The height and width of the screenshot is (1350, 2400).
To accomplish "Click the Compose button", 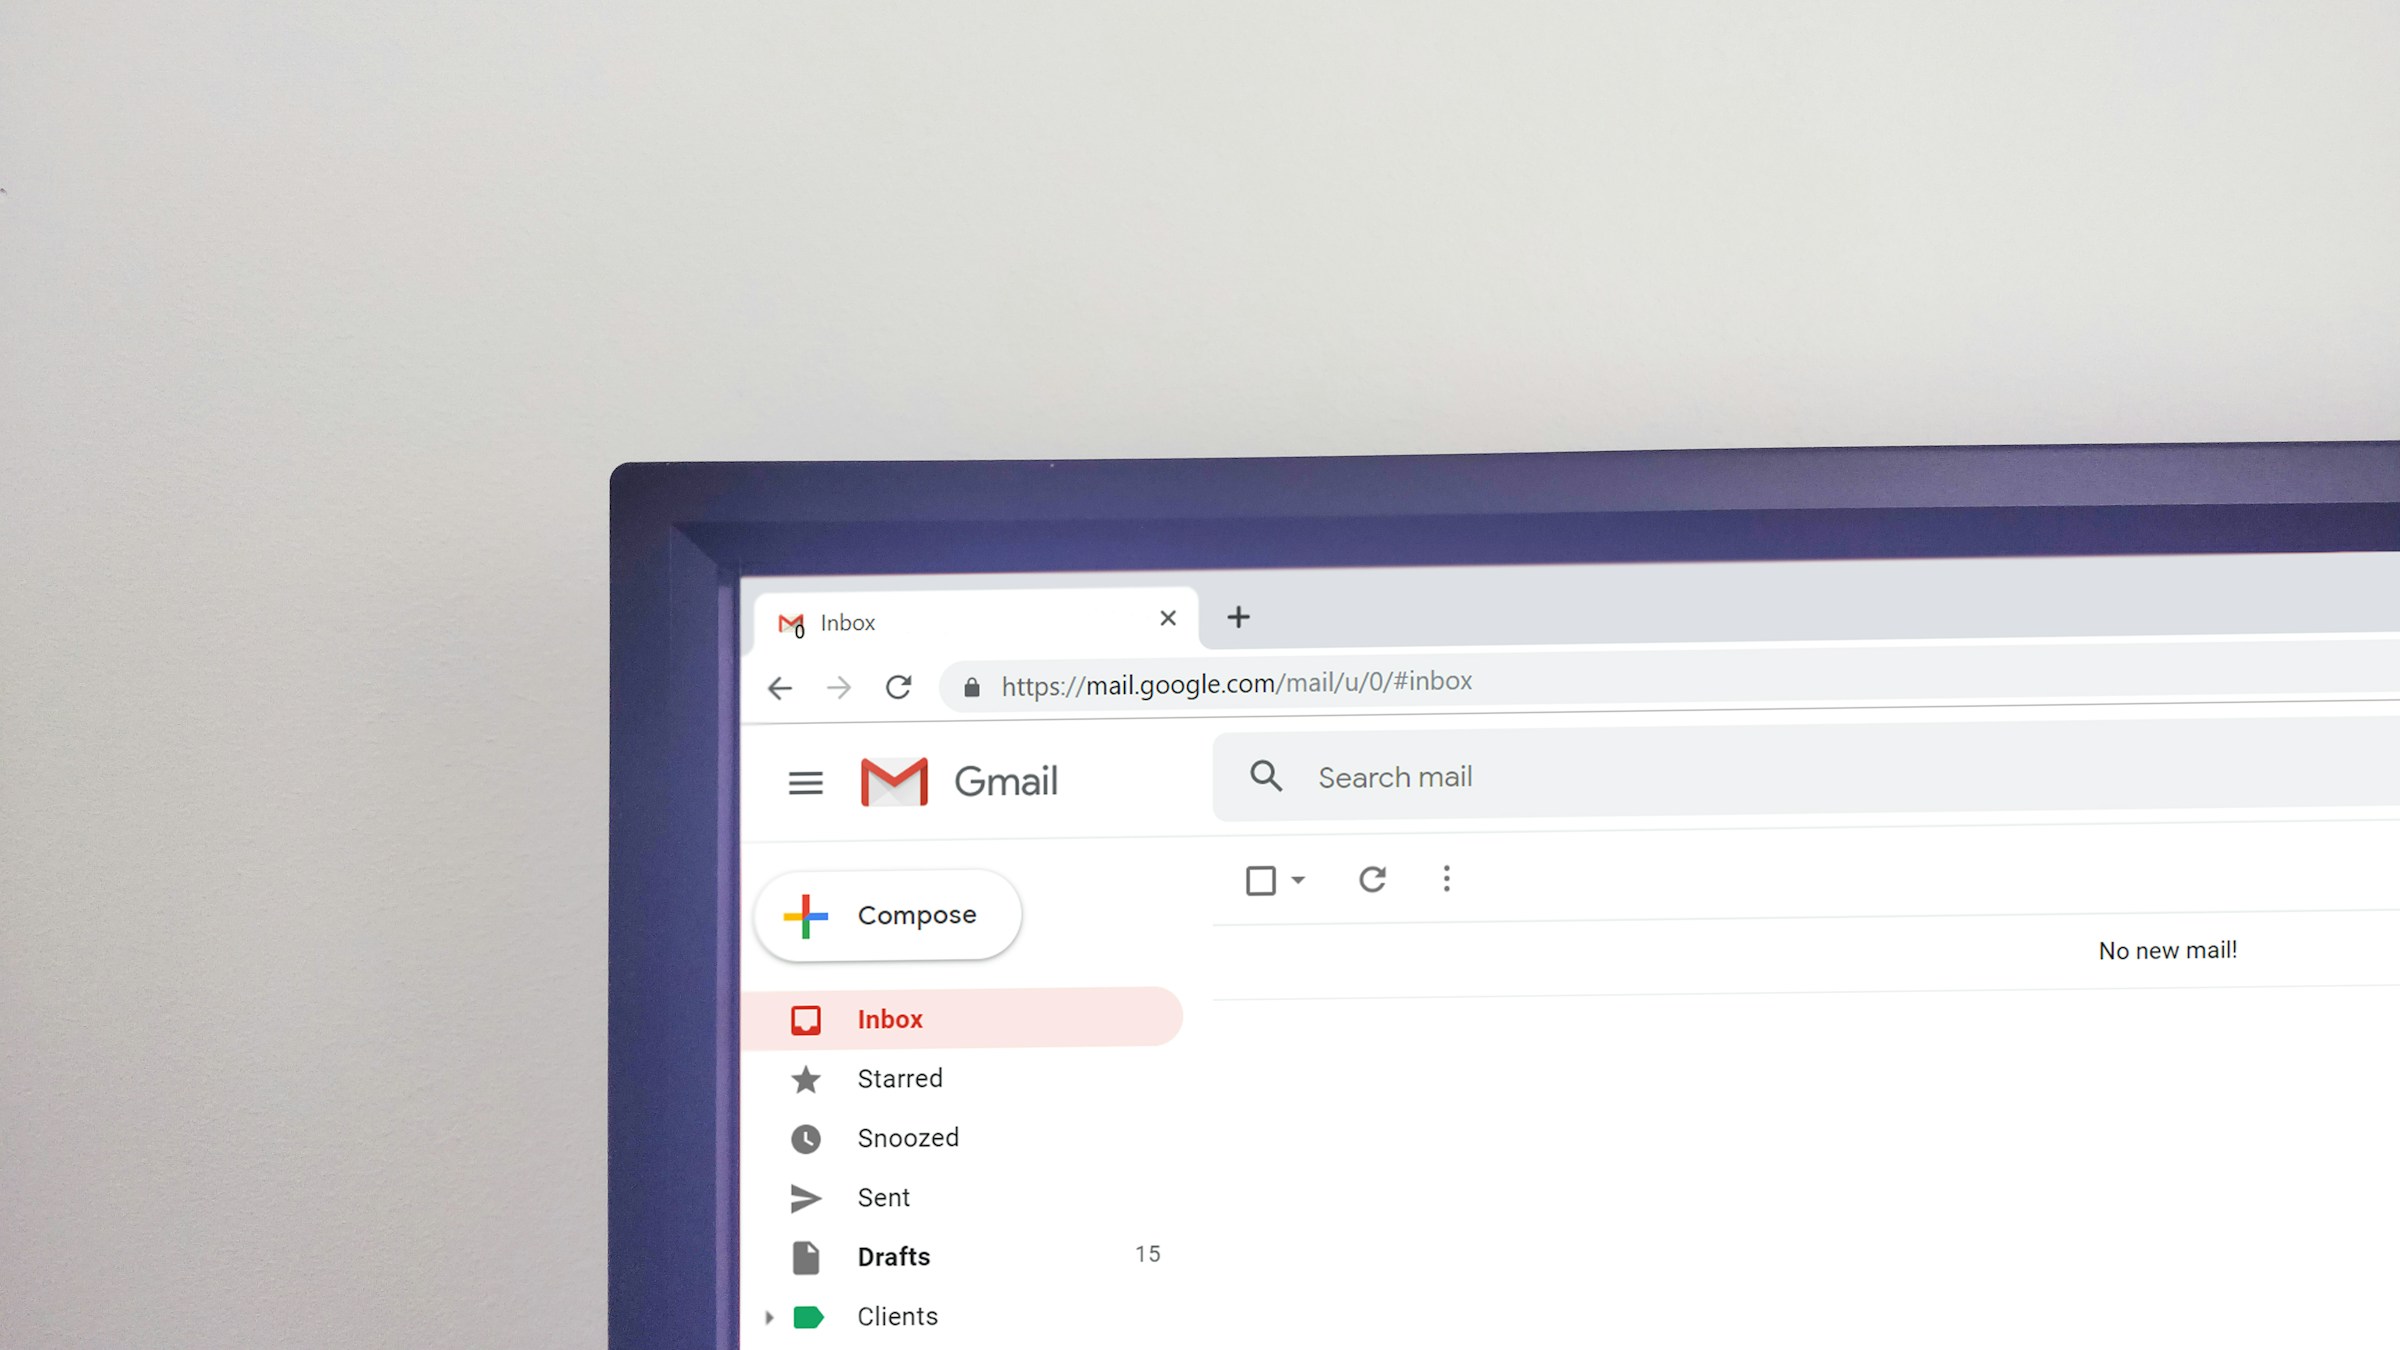I will [890, 915].
